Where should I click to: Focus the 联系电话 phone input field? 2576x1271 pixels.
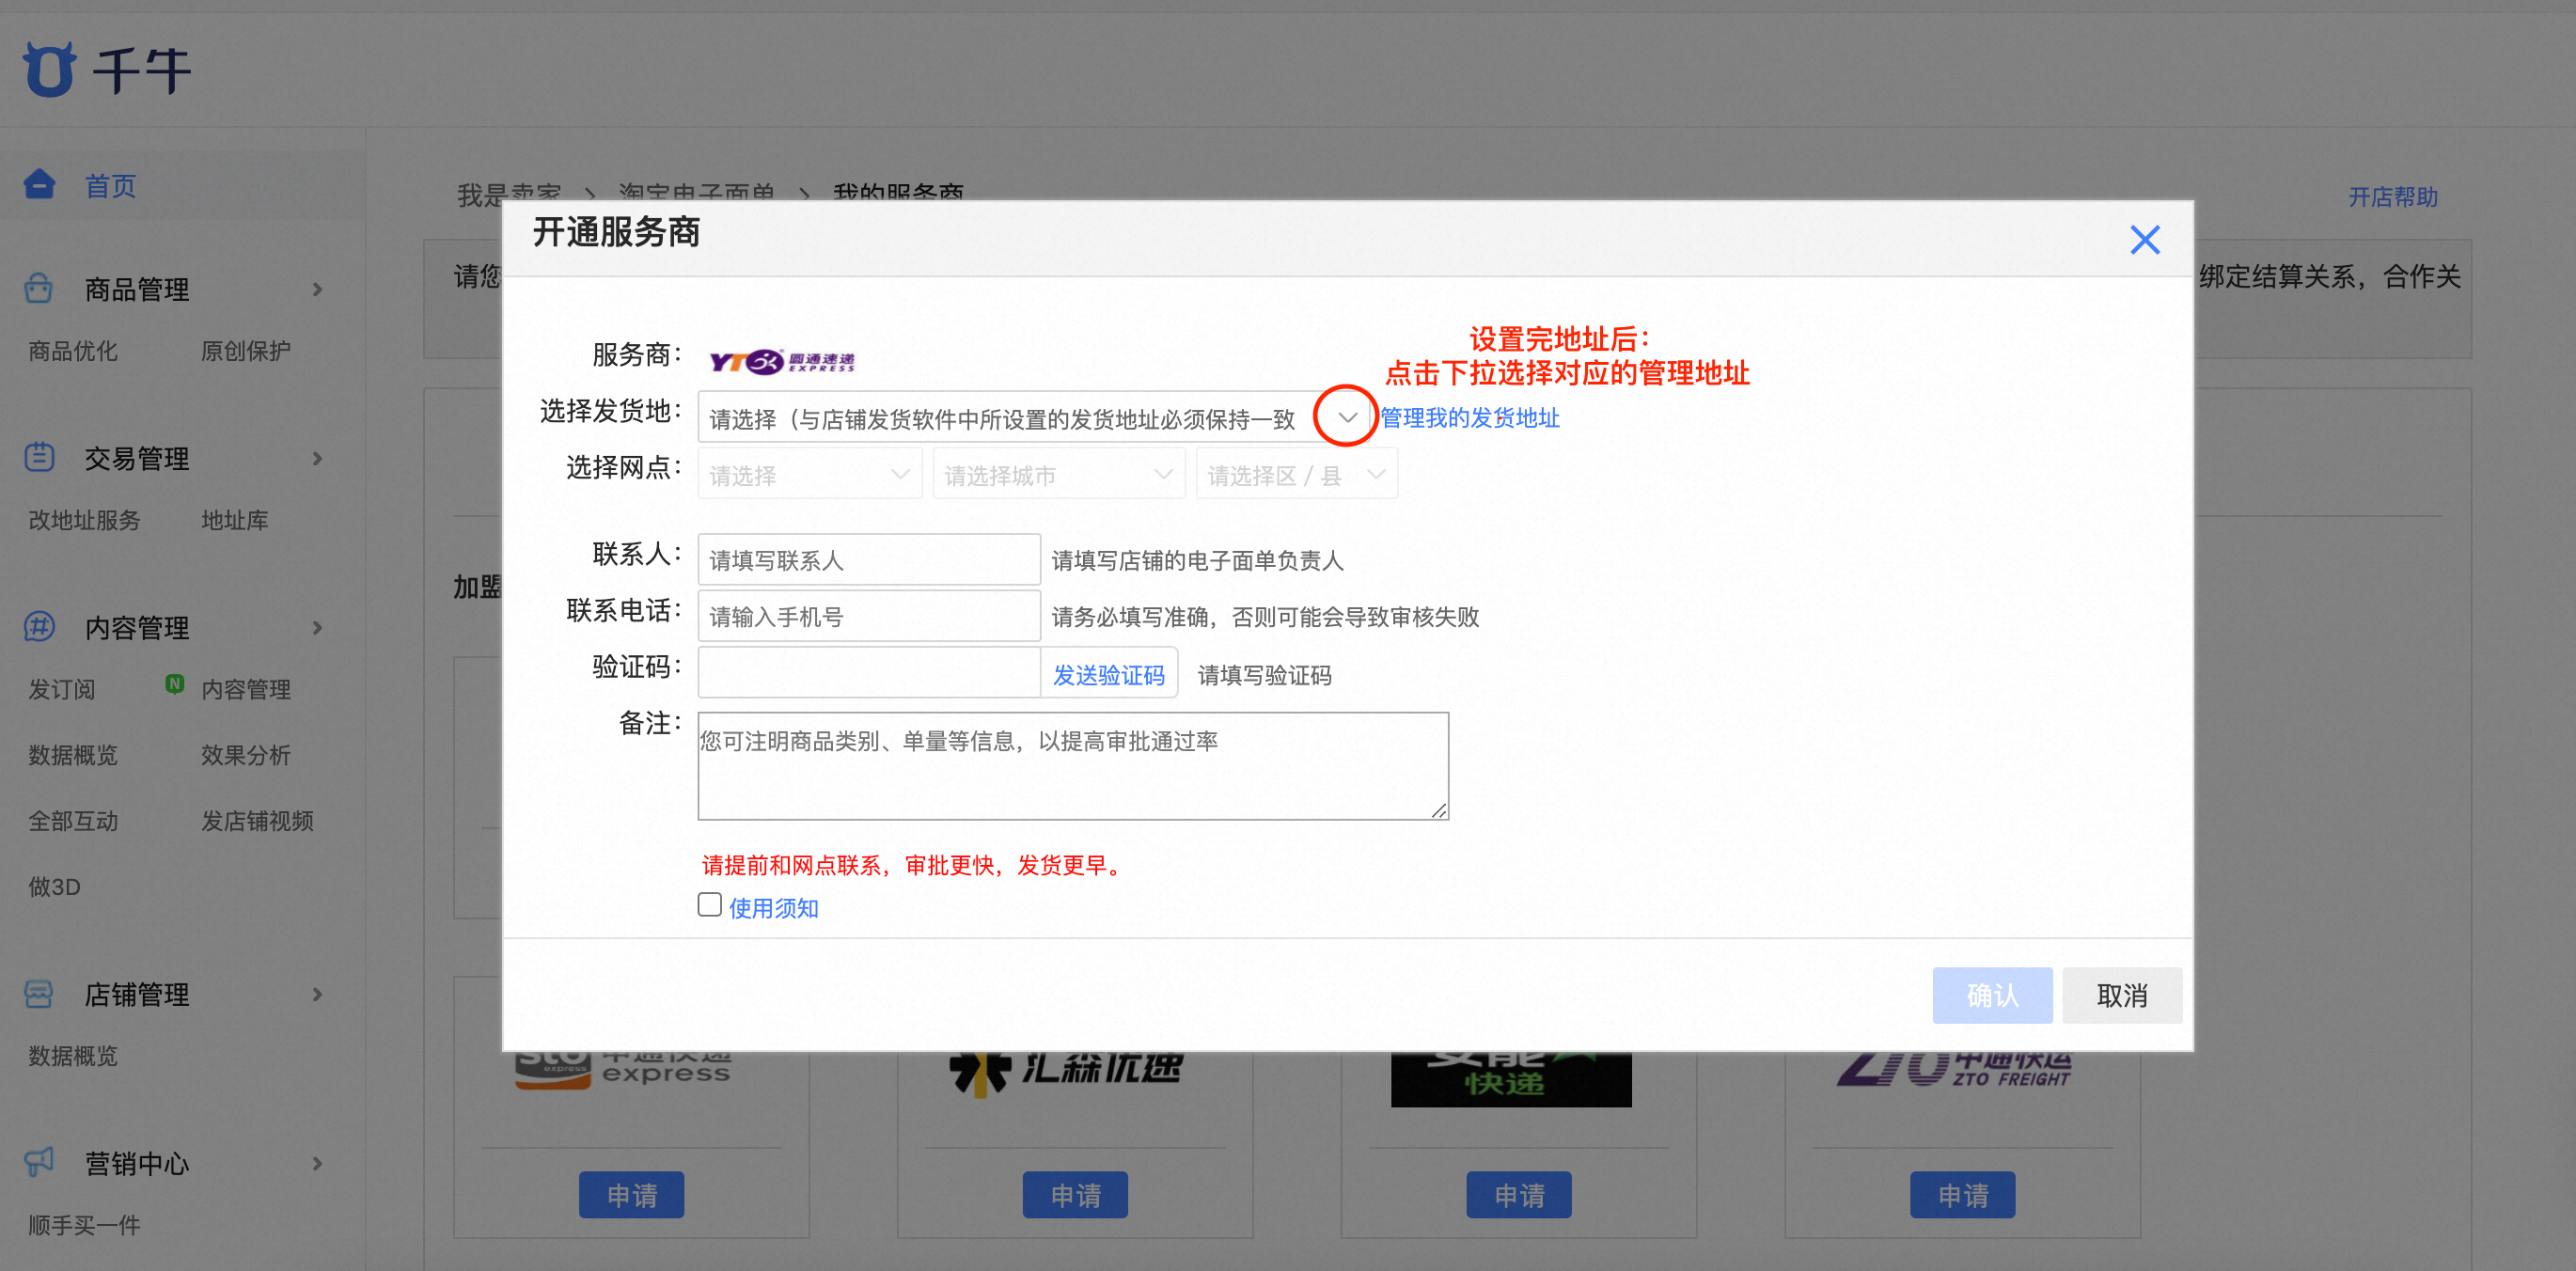(869, 616)
